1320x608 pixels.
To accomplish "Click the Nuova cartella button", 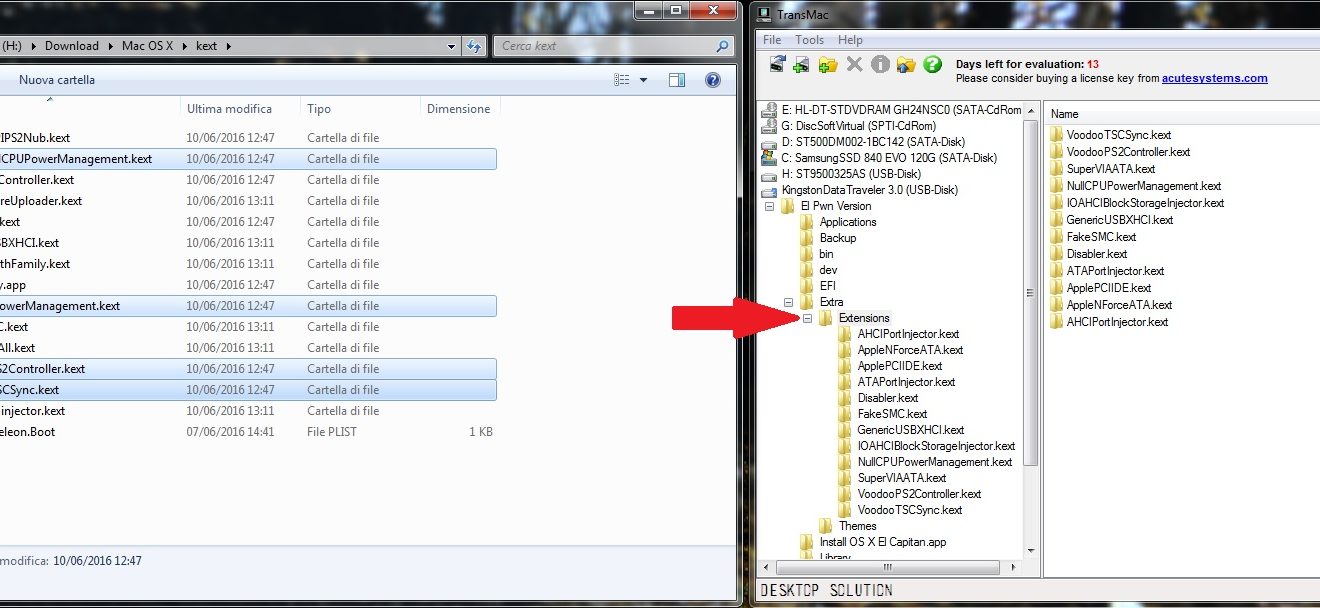I will [57, 80].
